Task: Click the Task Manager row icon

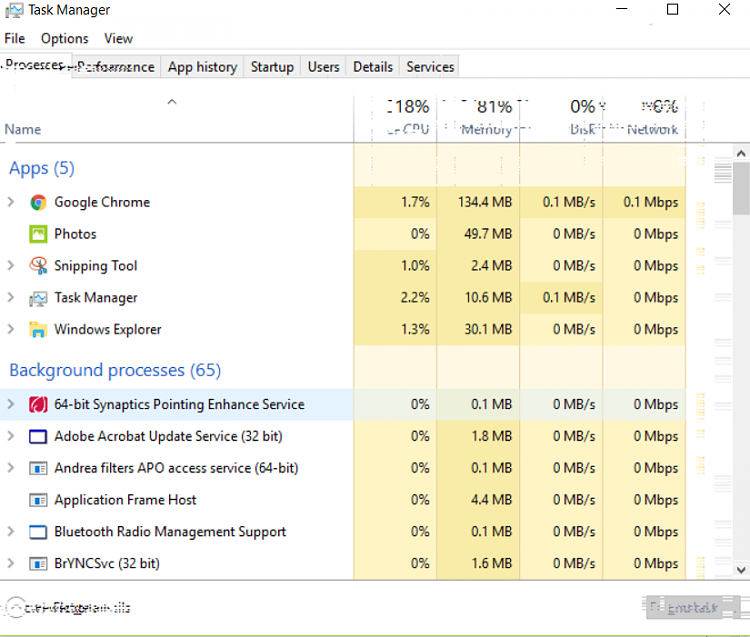Action: [x=38, y=298]
